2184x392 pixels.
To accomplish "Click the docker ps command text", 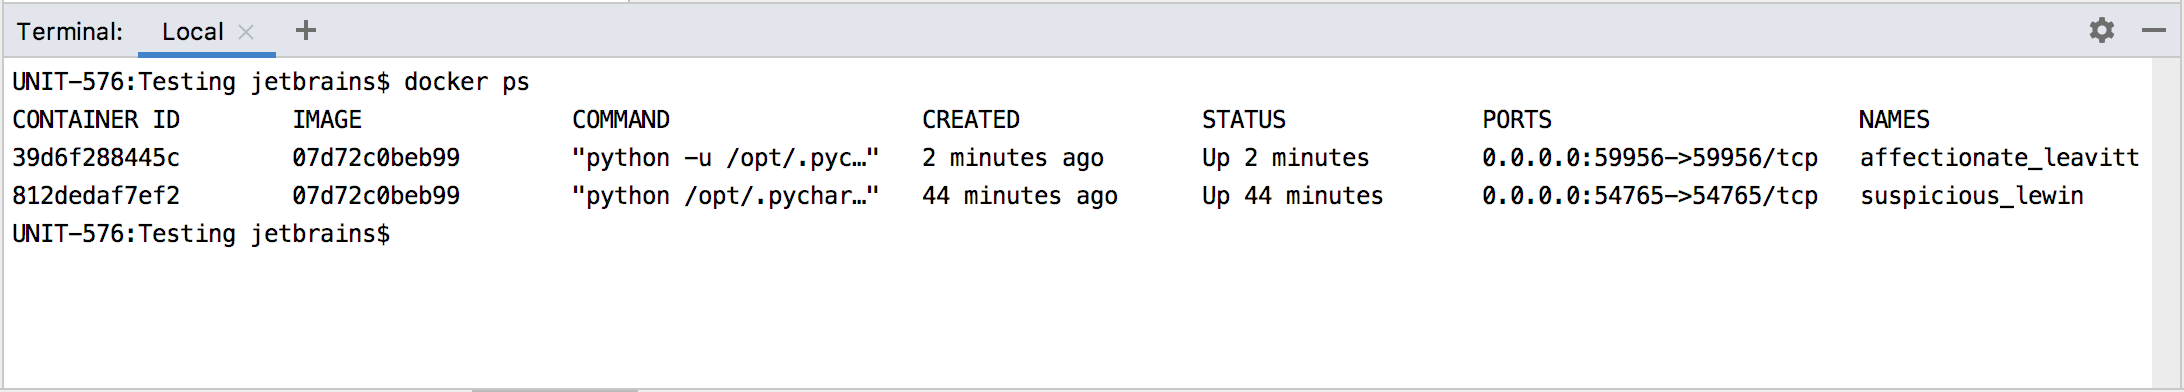I will pos(467,82).
